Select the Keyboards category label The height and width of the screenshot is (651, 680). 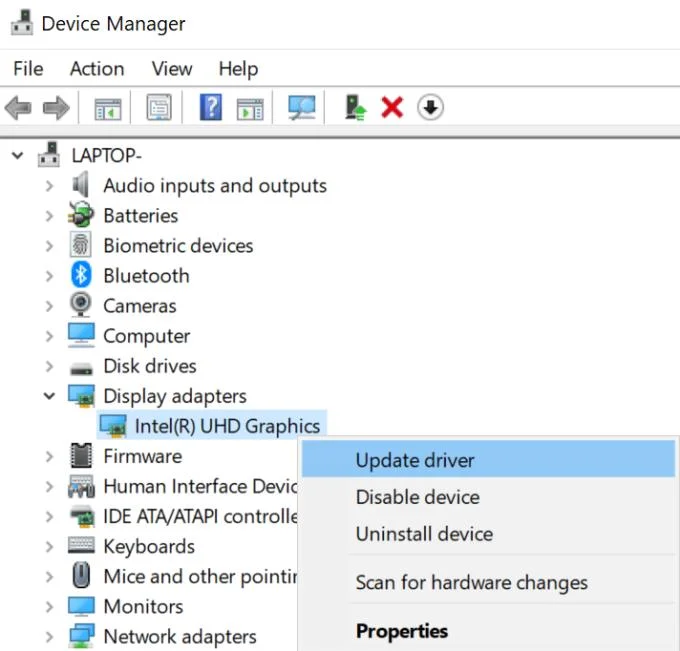[149, 546]
